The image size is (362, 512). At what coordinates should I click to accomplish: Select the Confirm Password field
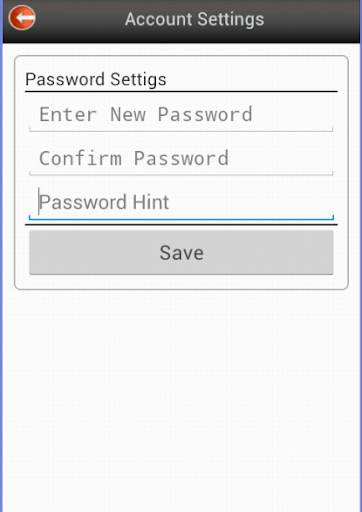click(181, 159)
